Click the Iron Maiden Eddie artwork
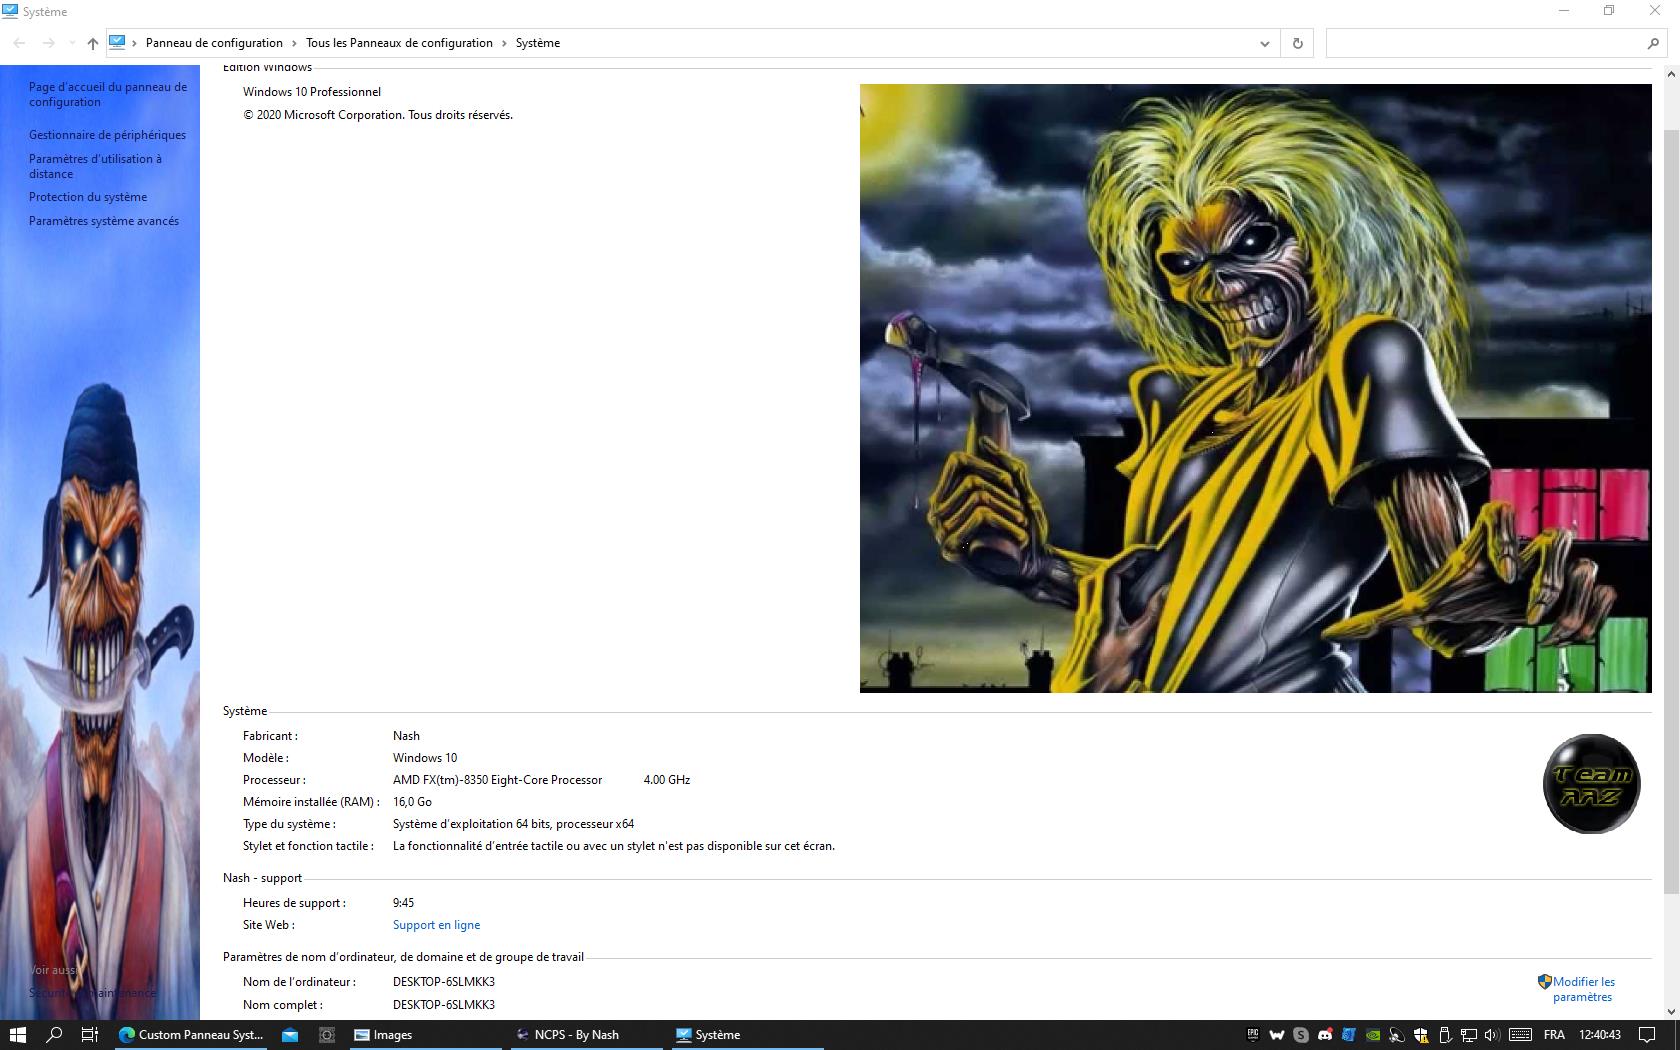The height and width of the screenshot is (1050, 1680). click(x=1256, y=388)
